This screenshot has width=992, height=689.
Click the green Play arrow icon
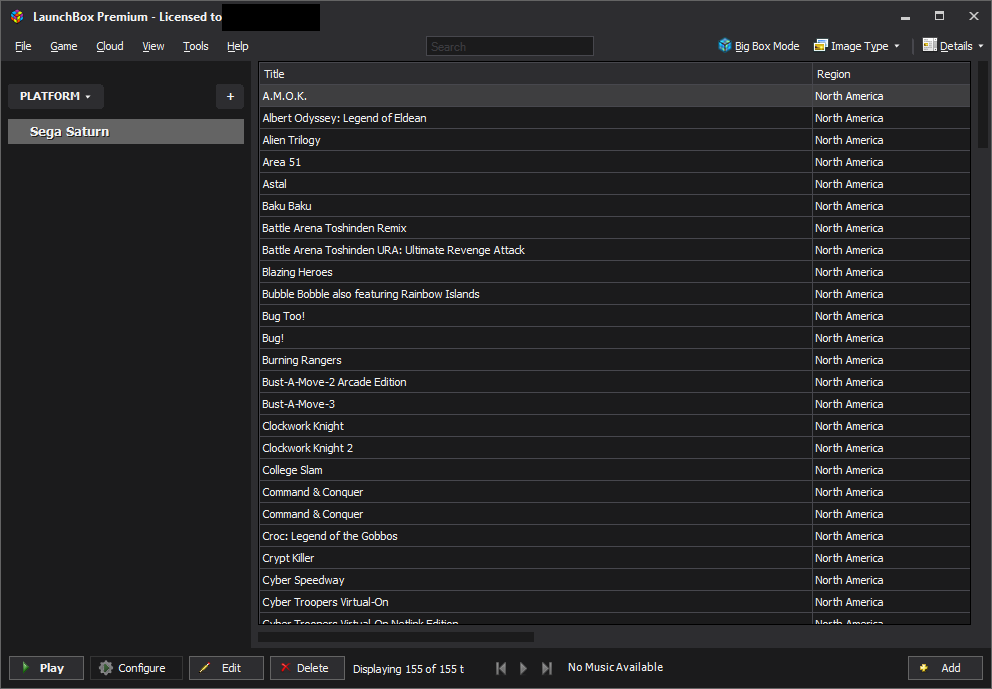[x=25, y=667]
